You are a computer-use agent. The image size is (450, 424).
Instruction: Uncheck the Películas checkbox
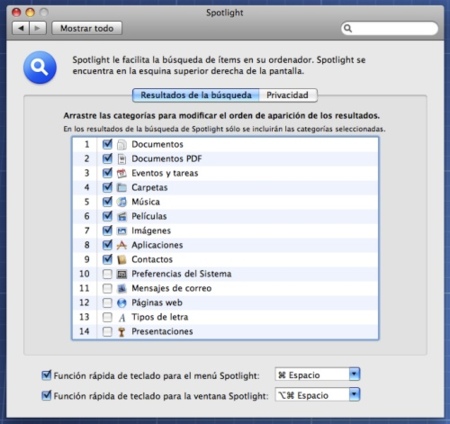(x=107, y=216)
